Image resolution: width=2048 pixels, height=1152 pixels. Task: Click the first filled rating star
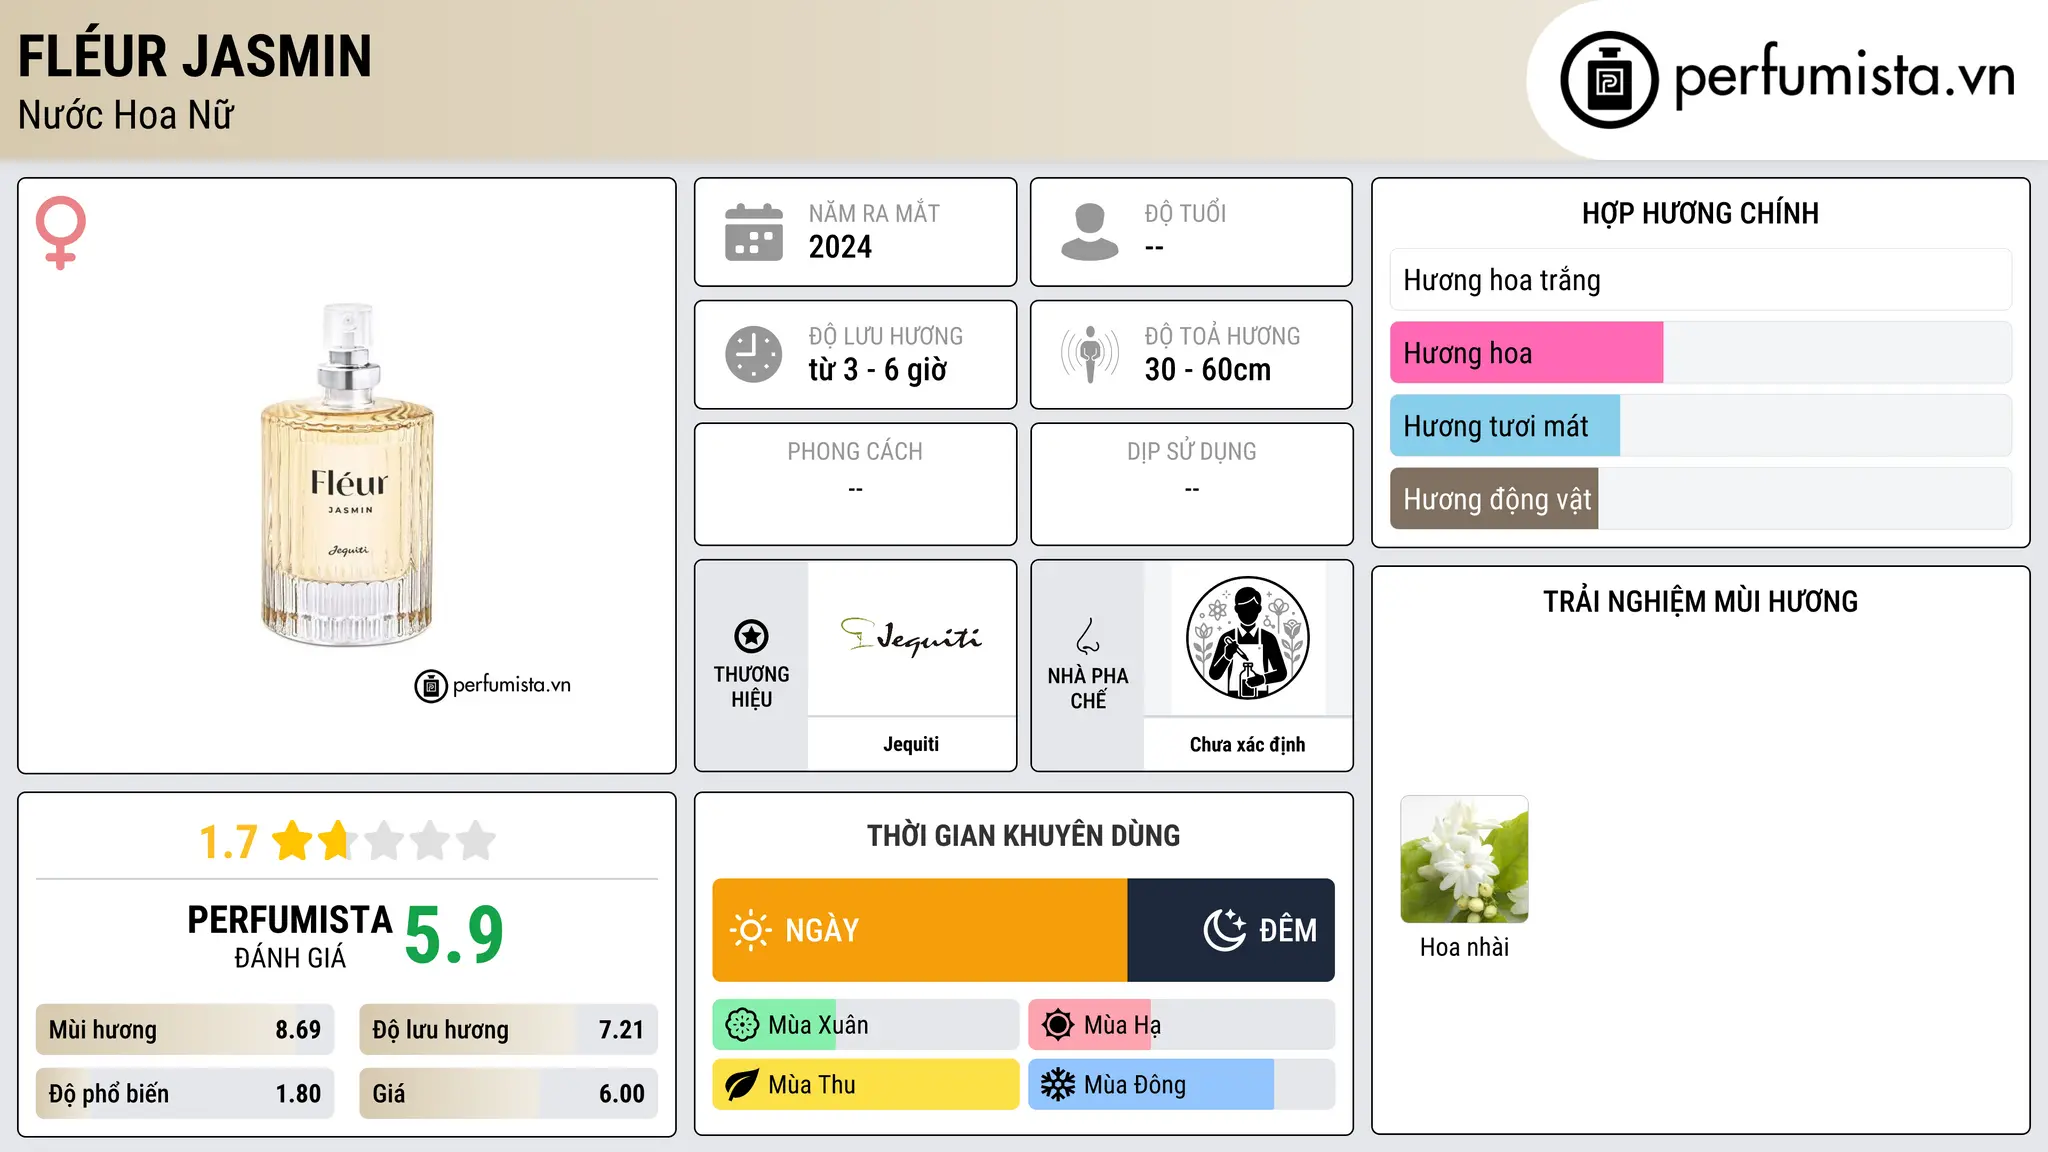[x=293, y=841]
